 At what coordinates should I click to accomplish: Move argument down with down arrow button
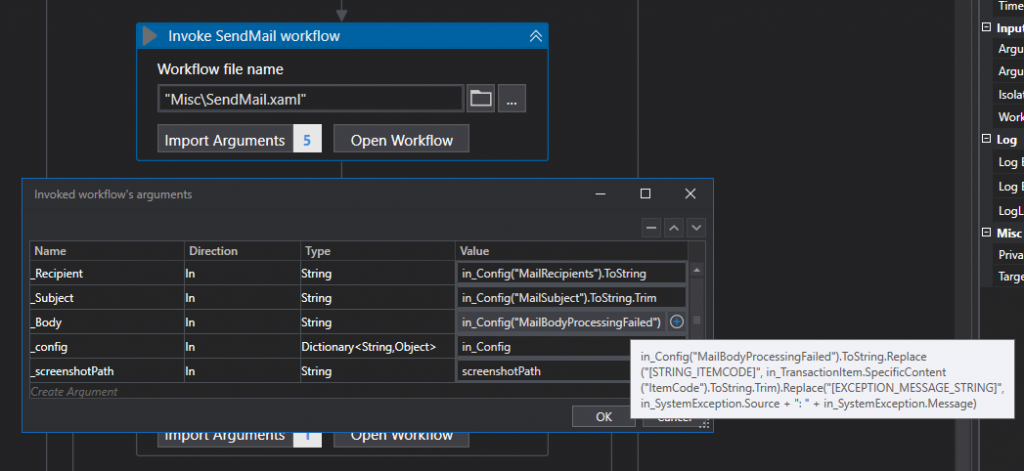coord(695,228)
